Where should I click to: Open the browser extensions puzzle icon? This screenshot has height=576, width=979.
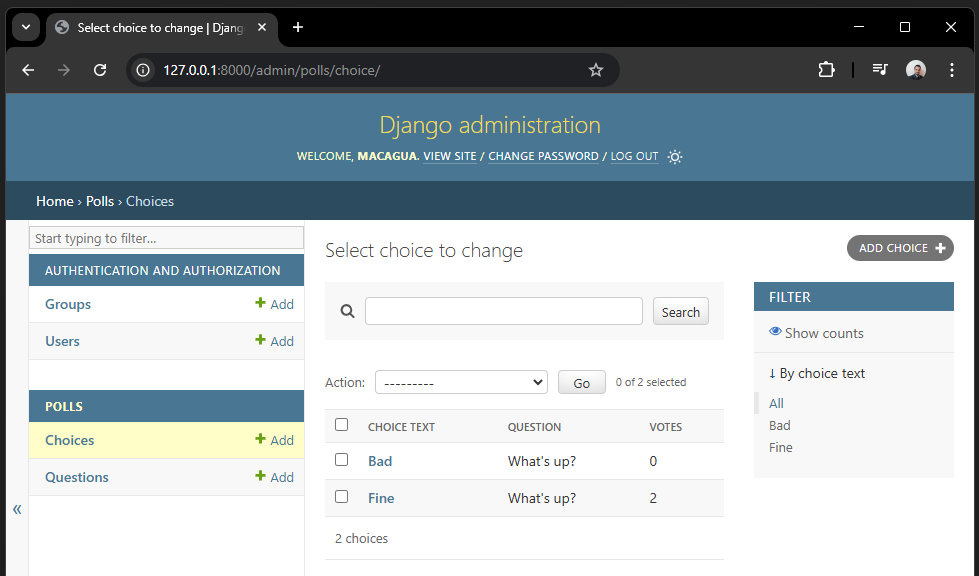point(826,70)
